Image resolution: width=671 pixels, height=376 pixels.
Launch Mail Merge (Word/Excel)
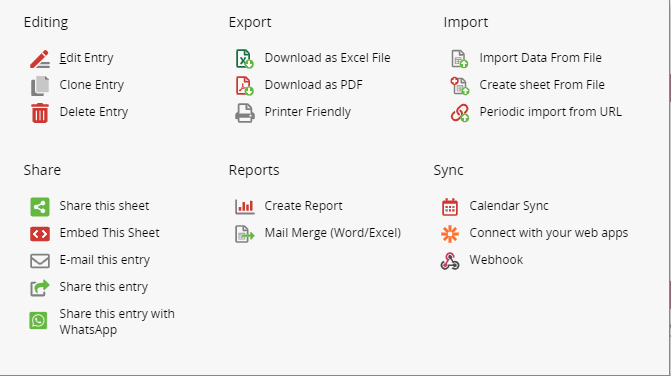tap(333, 233)
